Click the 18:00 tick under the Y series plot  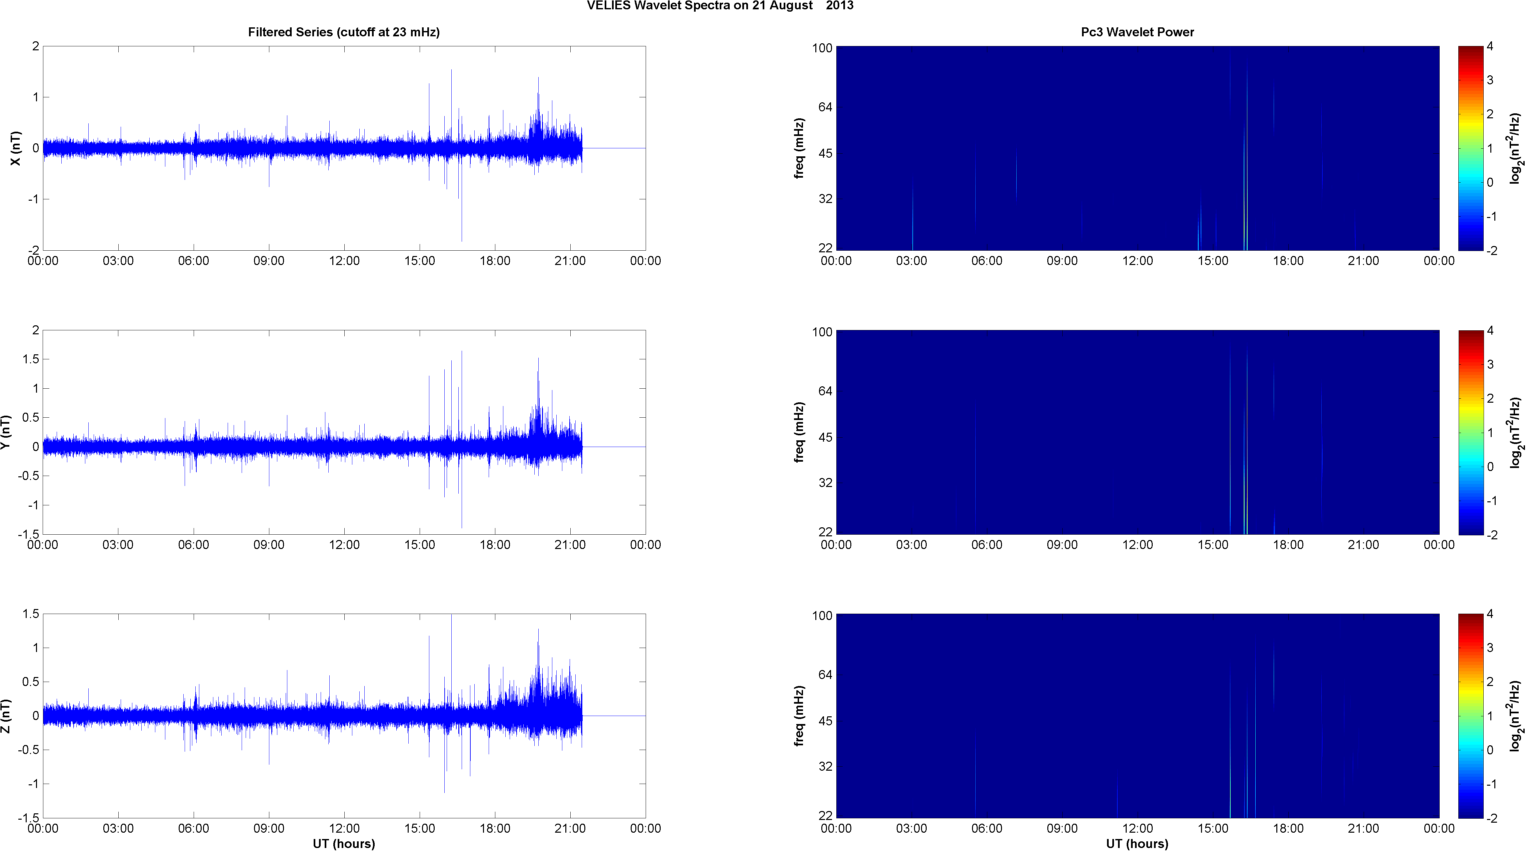point(495,545)
